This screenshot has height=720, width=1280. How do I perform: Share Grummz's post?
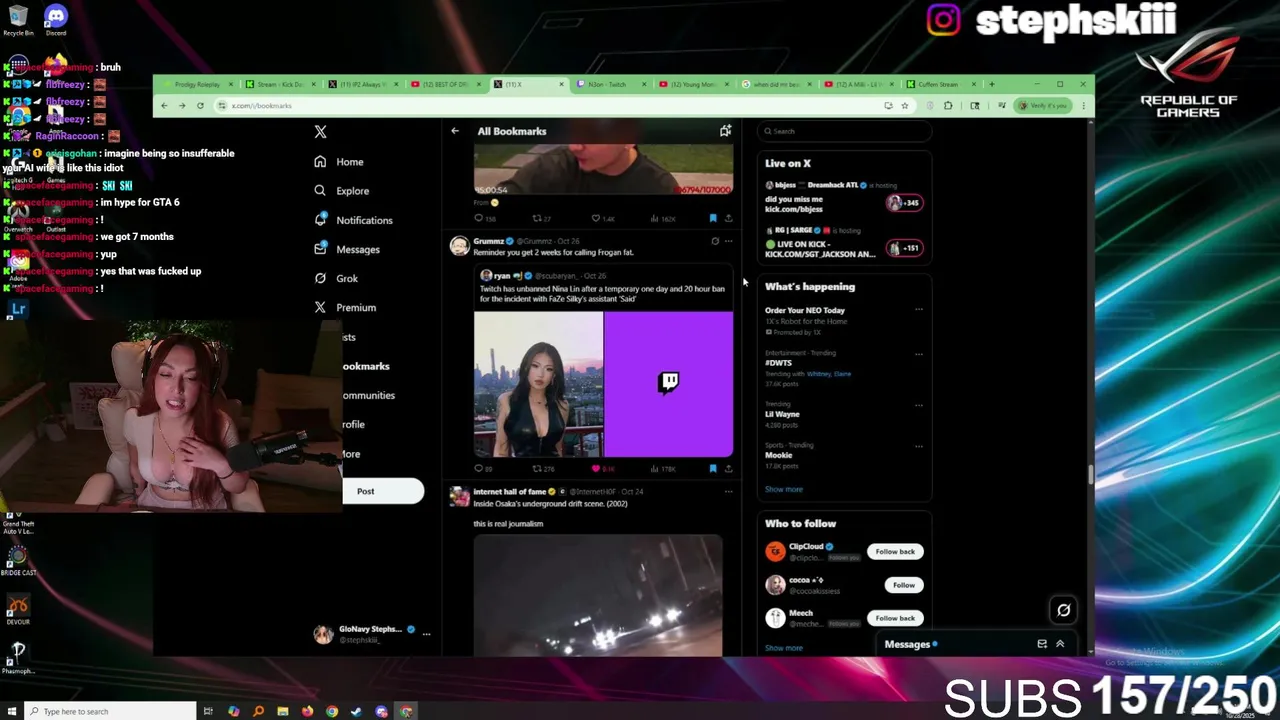point(728,468)
